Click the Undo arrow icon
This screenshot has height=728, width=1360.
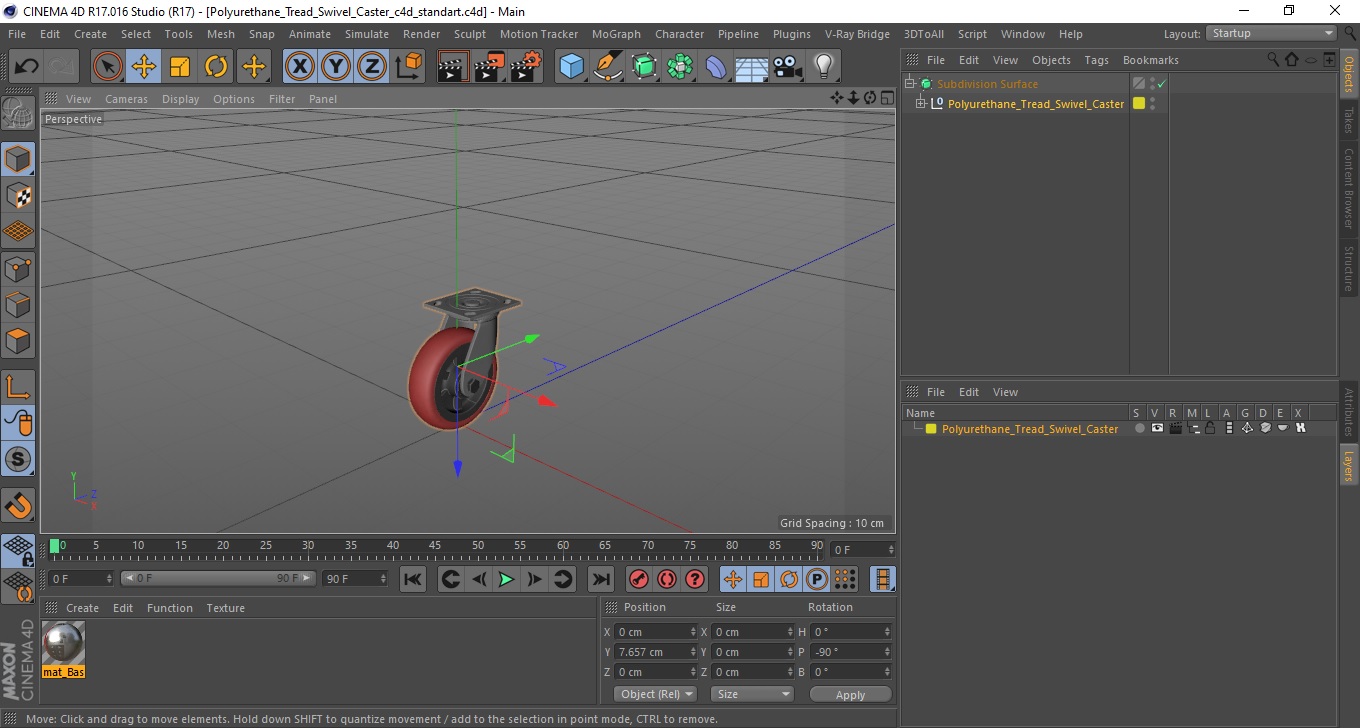pyautogui.click(x=27, y=67)
